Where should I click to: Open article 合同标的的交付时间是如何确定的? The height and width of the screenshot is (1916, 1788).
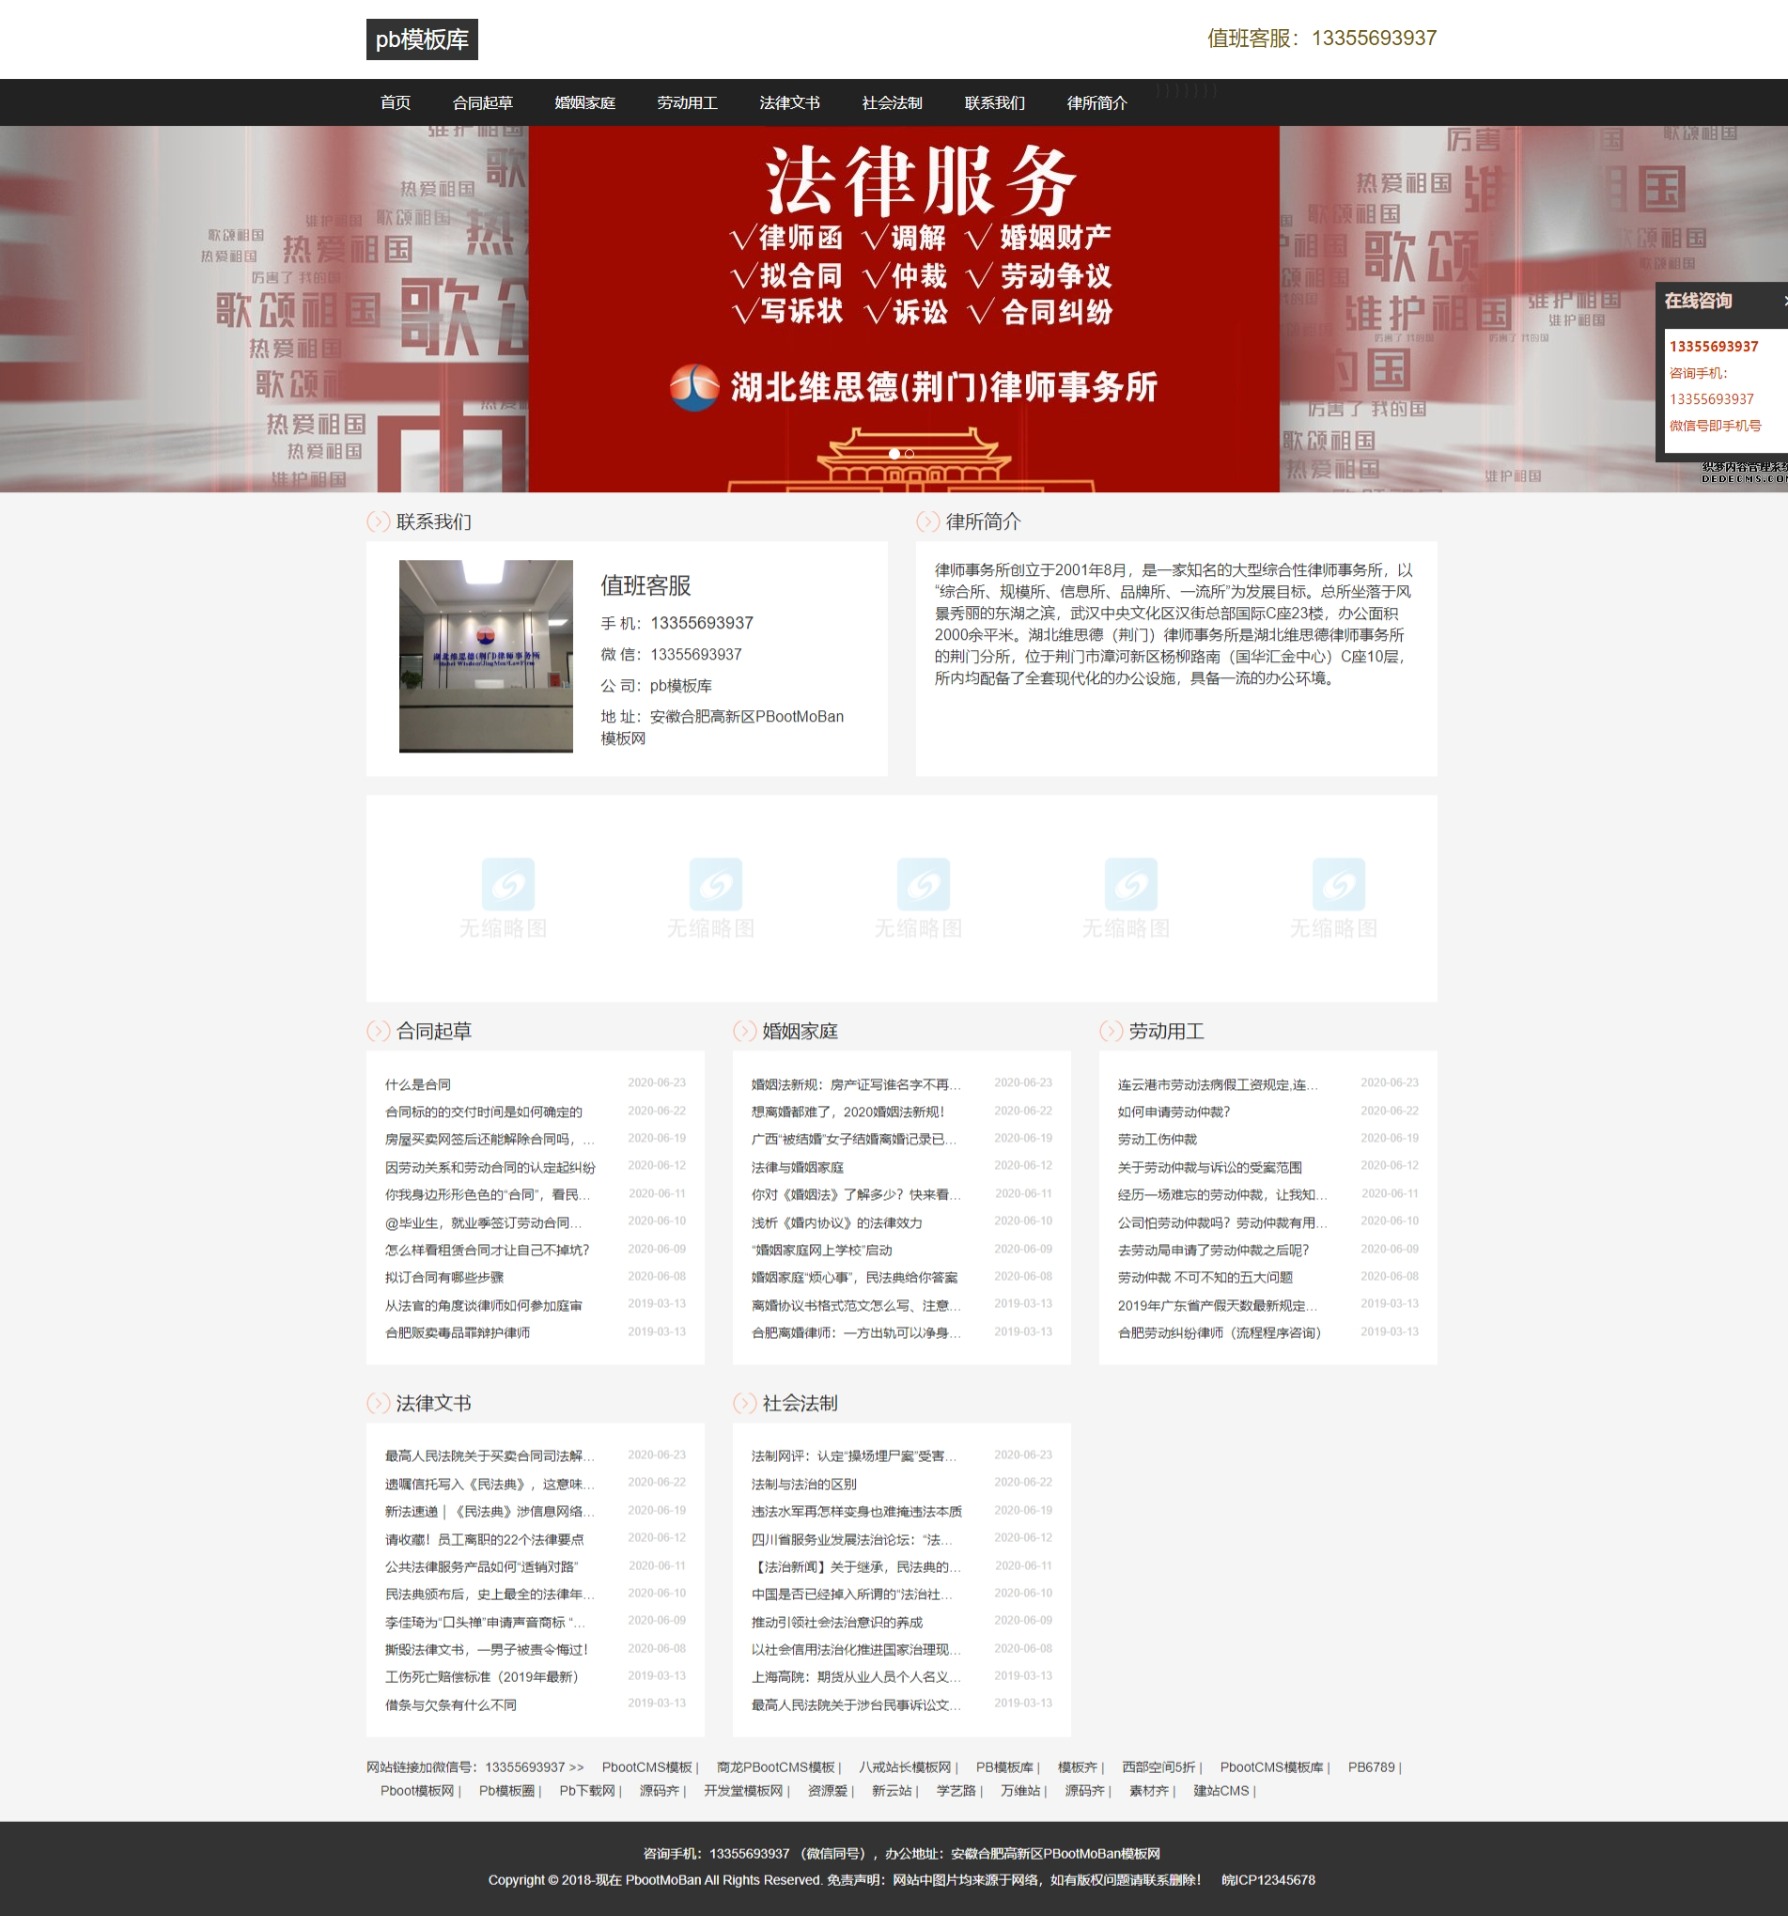pyautogui.click(x=484, y=1112)
